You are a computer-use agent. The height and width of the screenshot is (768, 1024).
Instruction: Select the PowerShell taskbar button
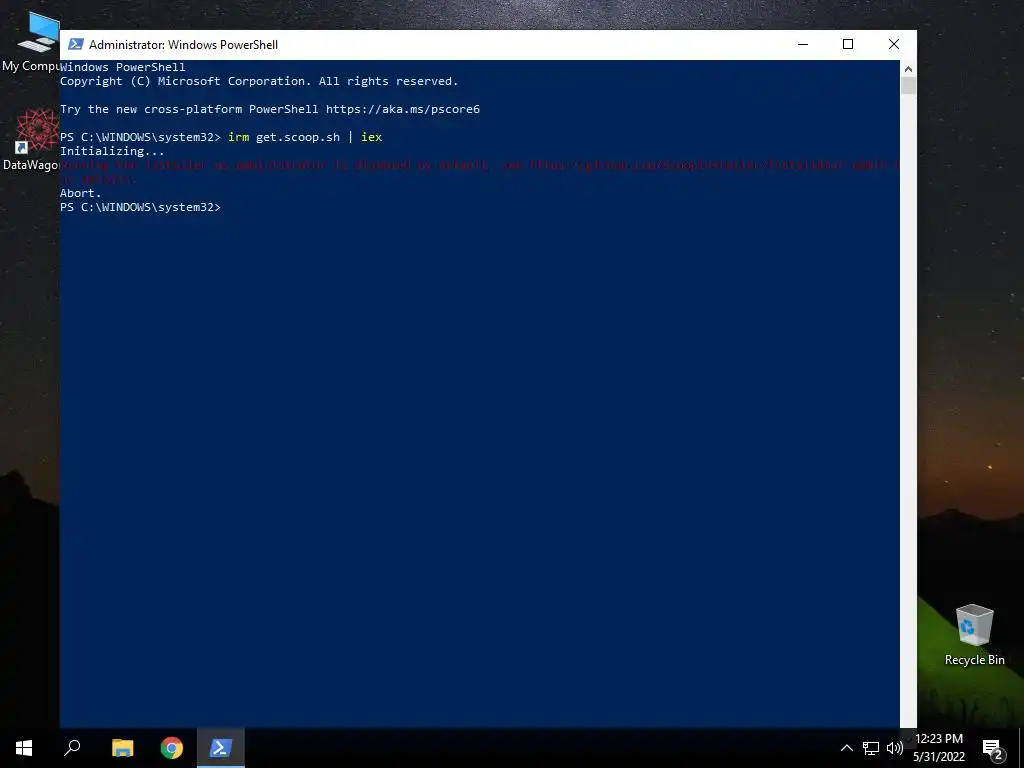pyautogui.click(x=221, y=748)
